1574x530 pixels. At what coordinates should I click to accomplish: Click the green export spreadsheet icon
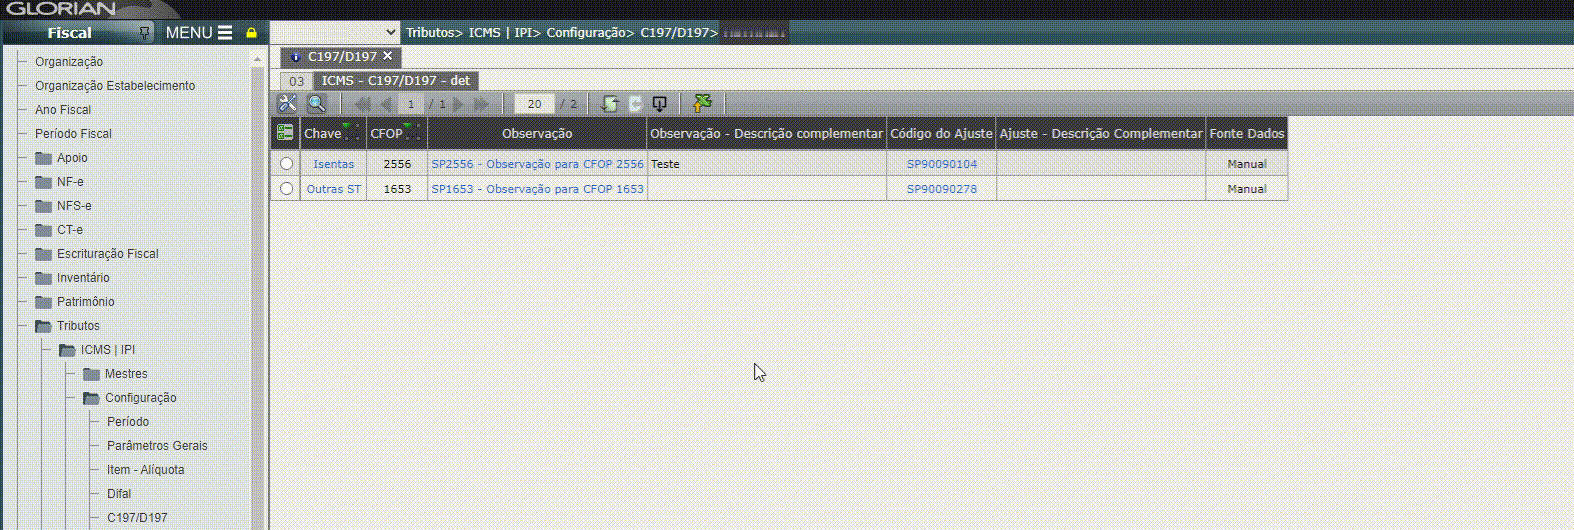[703, 103]
